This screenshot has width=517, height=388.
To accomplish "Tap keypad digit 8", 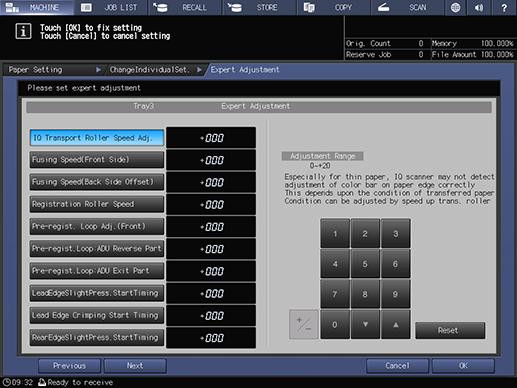I will [x=365, y=294].
